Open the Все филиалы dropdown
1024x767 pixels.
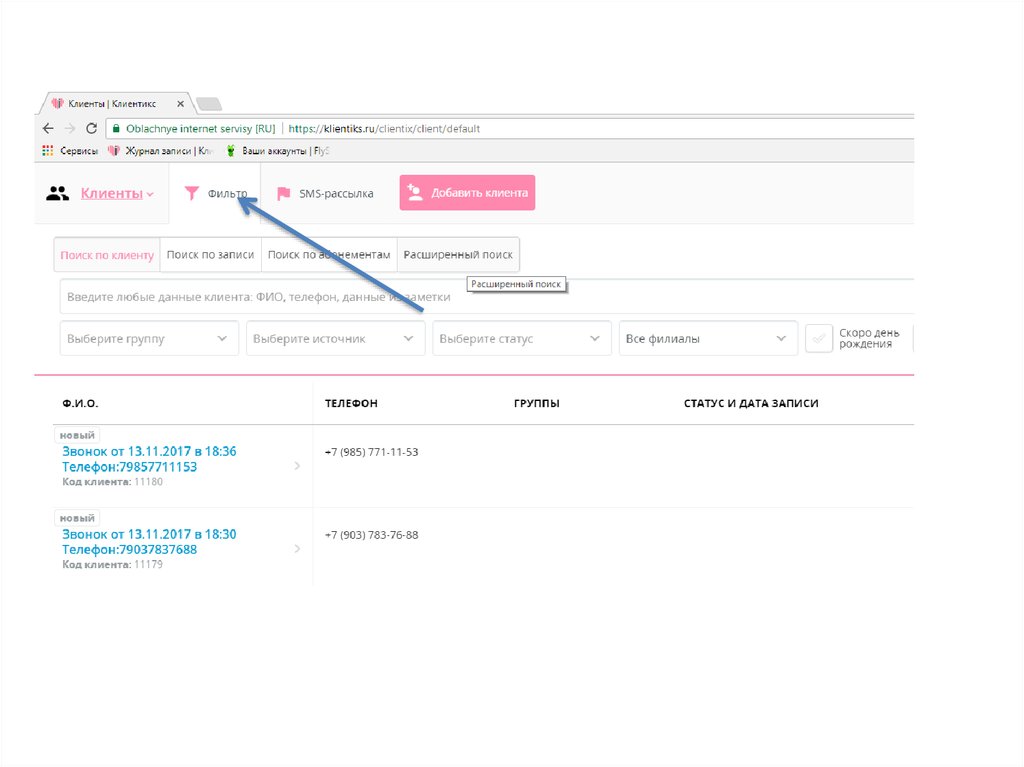click(707, 339)
